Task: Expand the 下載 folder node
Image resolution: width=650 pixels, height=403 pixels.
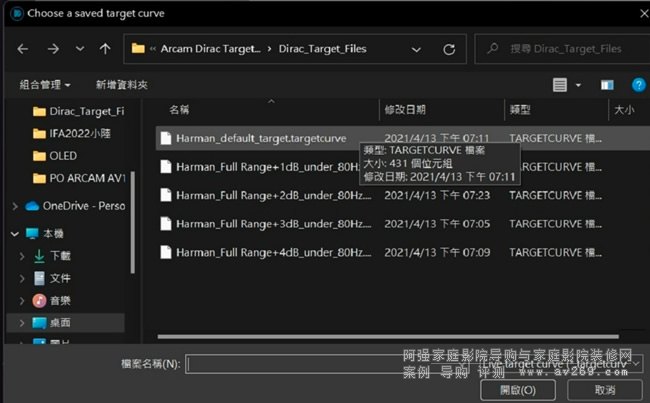Action: coord(22,256)
